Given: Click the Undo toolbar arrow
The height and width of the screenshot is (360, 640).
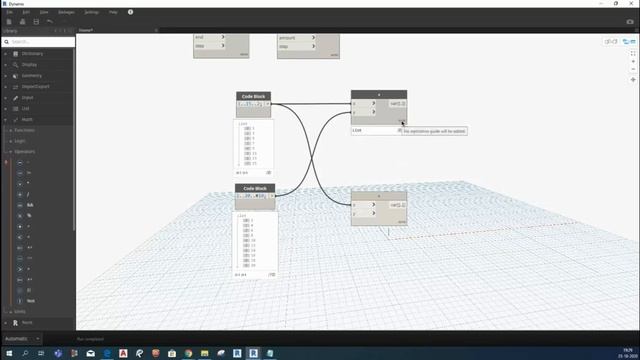Looking at the screenshot, I should tap(49, 22).
